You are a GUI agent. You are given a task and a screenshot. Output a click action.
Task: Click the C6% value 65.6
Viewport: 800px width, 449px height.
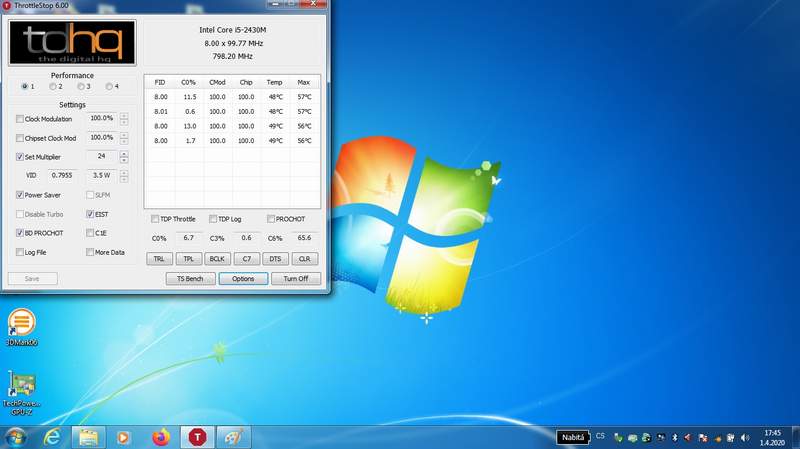(304, 238)
